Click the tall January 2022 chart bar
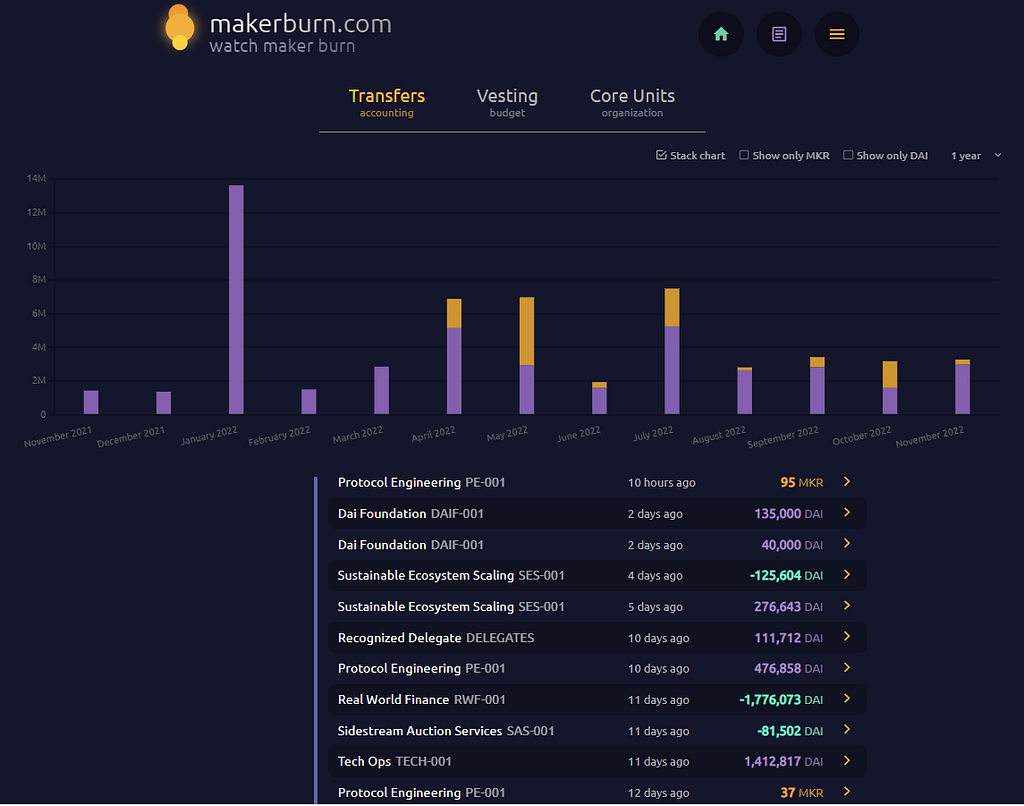 236,299
